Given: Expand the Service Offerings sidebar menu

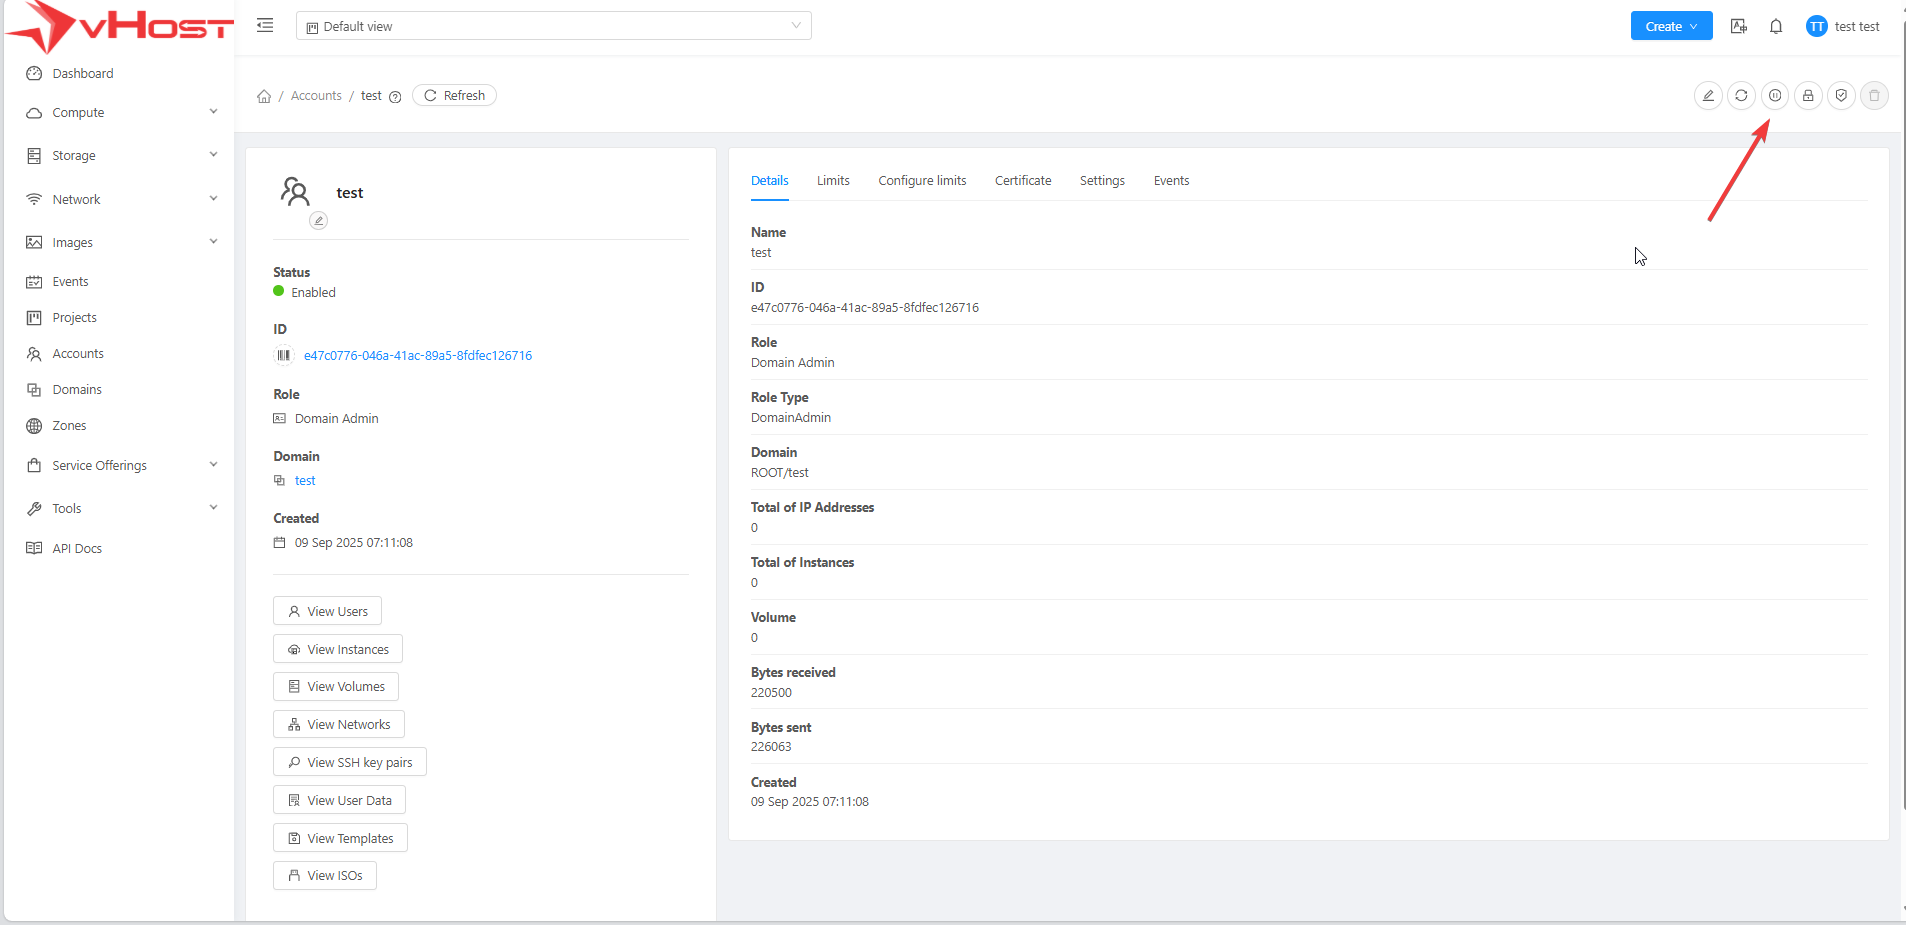Looking at the screenshot, I should tap(120, 465).
